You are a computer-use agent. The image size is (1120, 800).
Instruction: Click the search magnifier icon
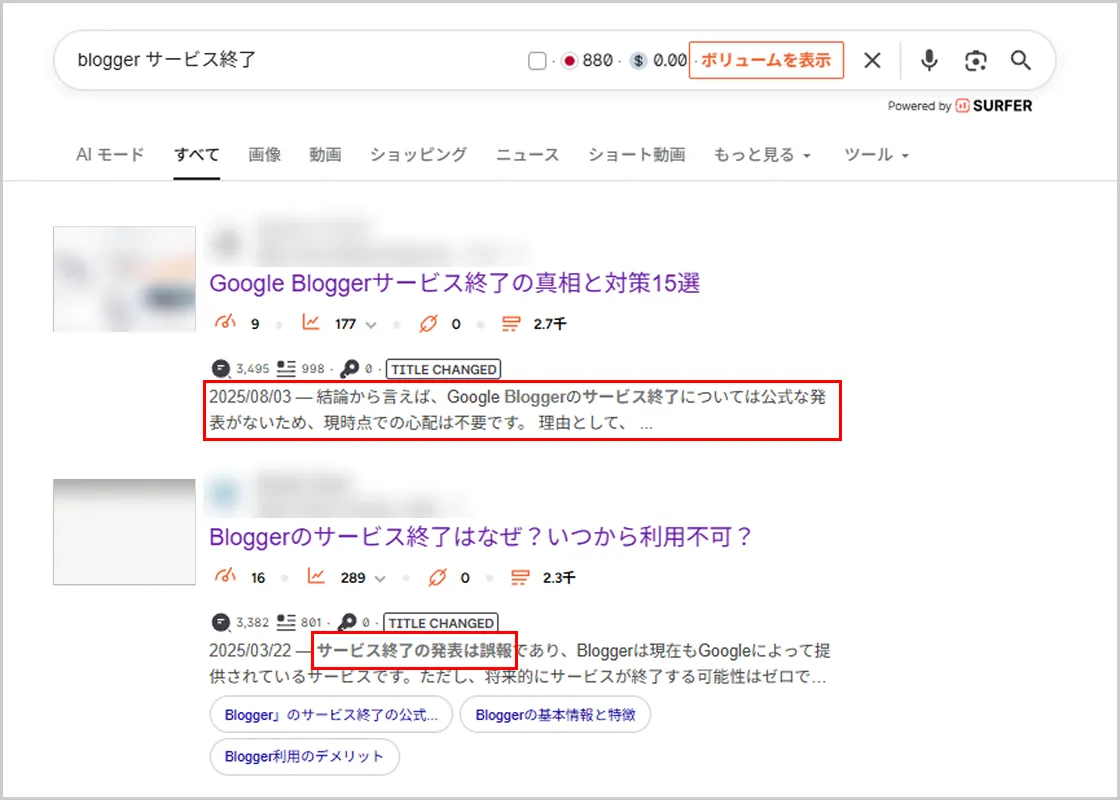1020,61
